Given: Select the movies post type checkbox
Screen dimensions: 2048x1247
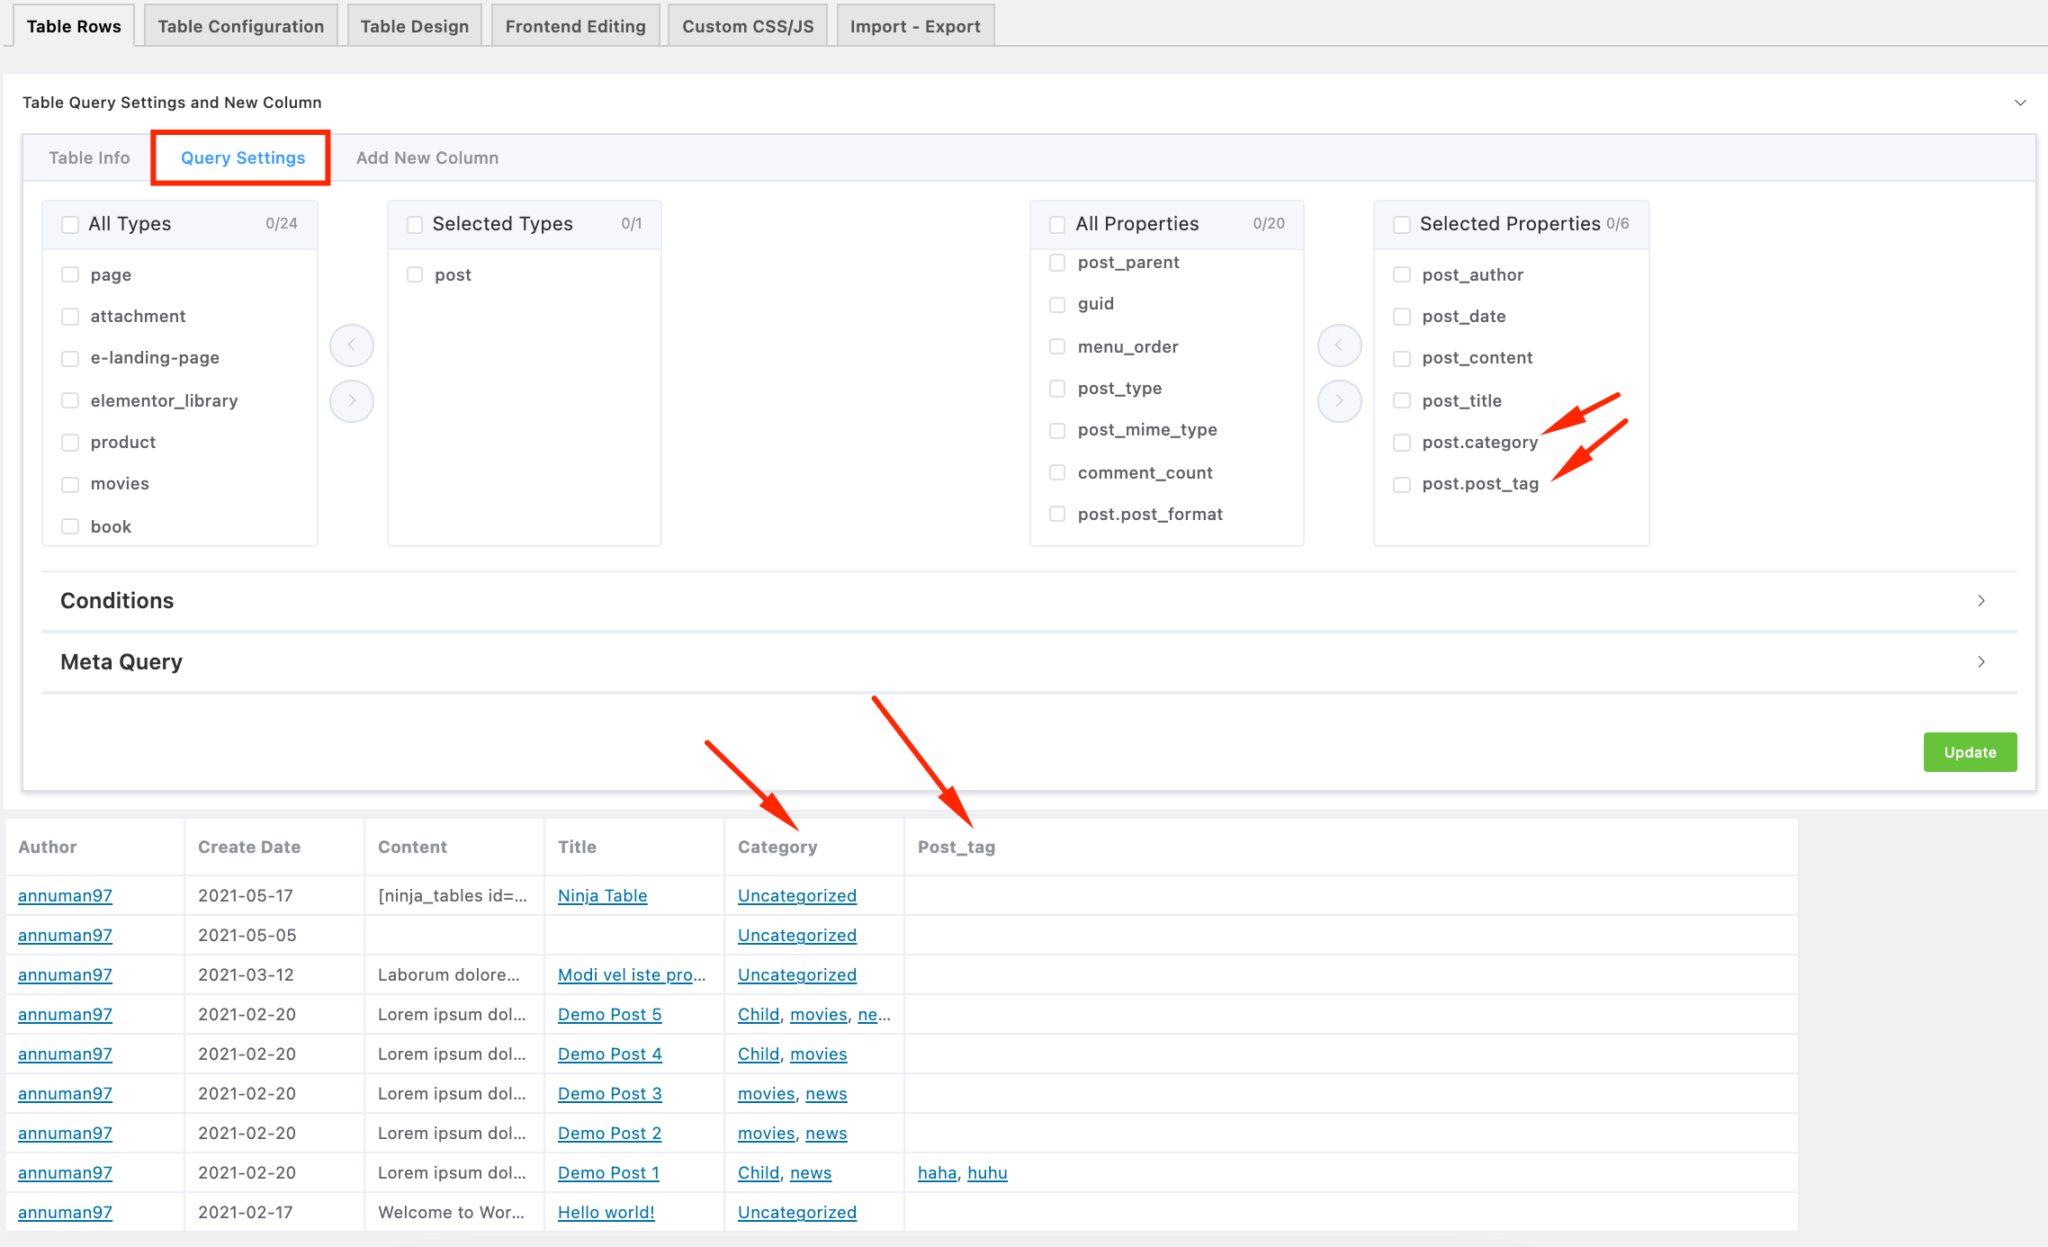Looking at the screenshot, I should (x=70, y=484).
